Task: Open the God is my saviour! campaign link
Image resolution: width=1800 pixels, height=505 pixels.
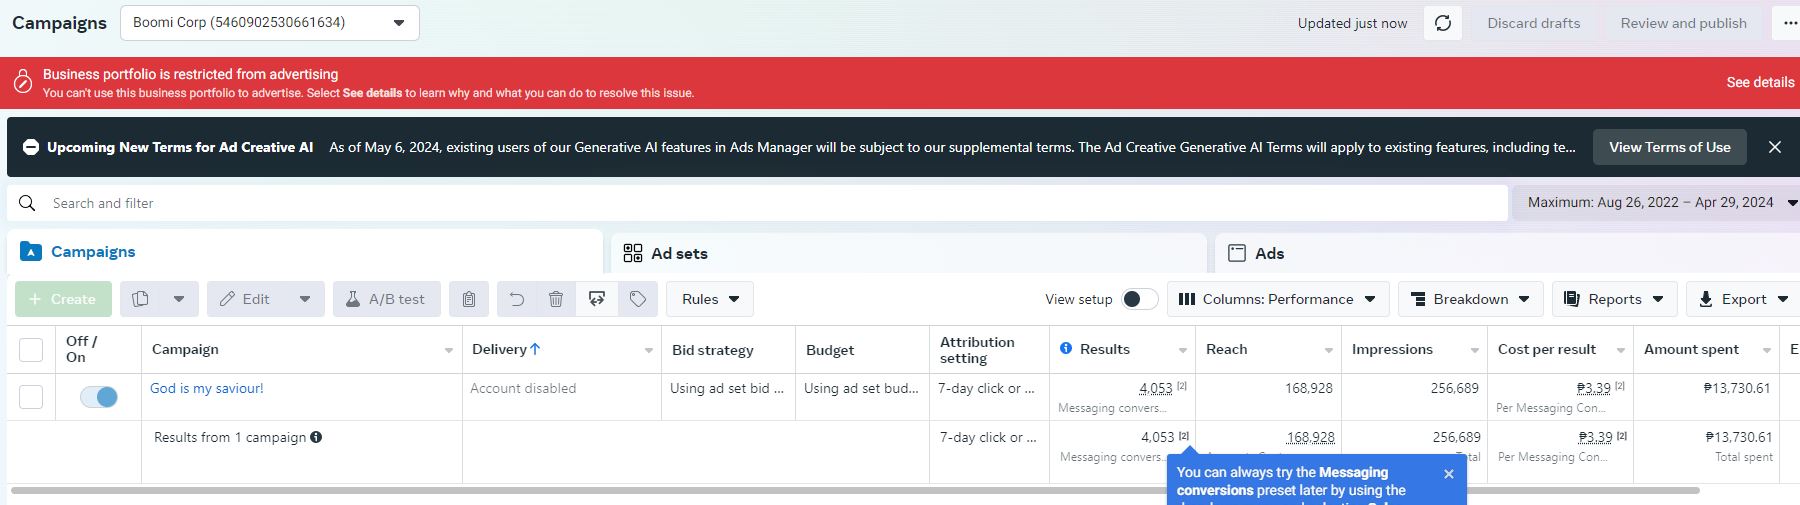Action: click(207, 388)
